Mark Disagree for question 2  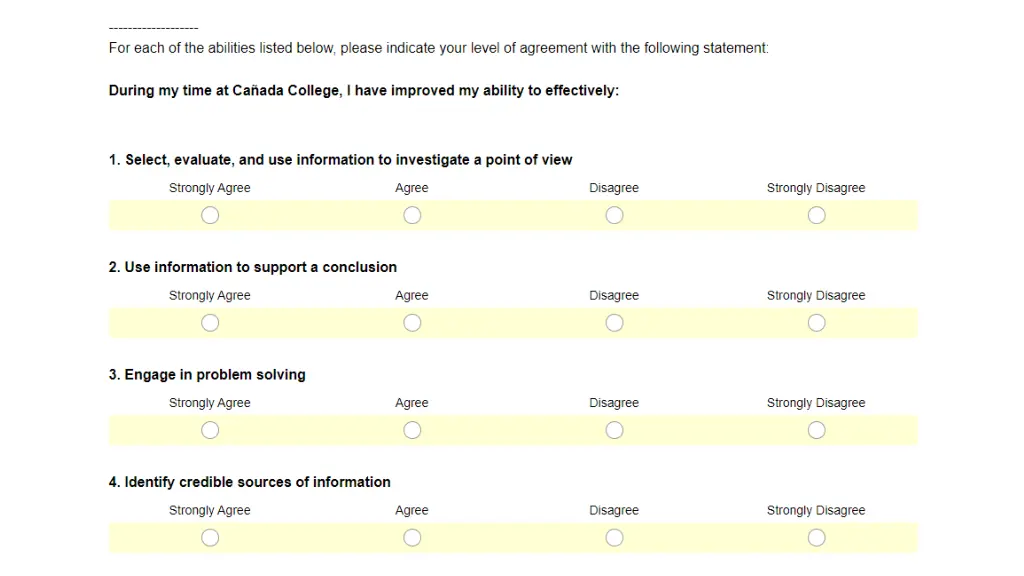[614, 323]
